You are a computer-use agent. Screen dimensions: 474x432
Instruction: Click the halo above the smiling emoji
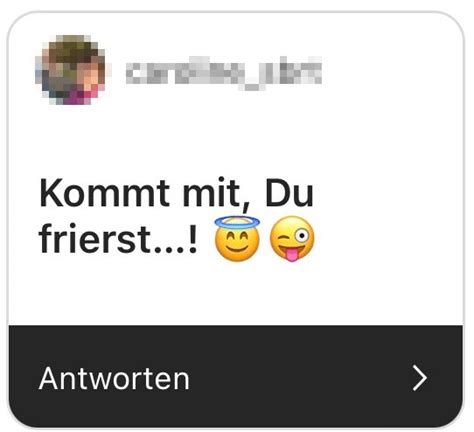tap(237, 221)
